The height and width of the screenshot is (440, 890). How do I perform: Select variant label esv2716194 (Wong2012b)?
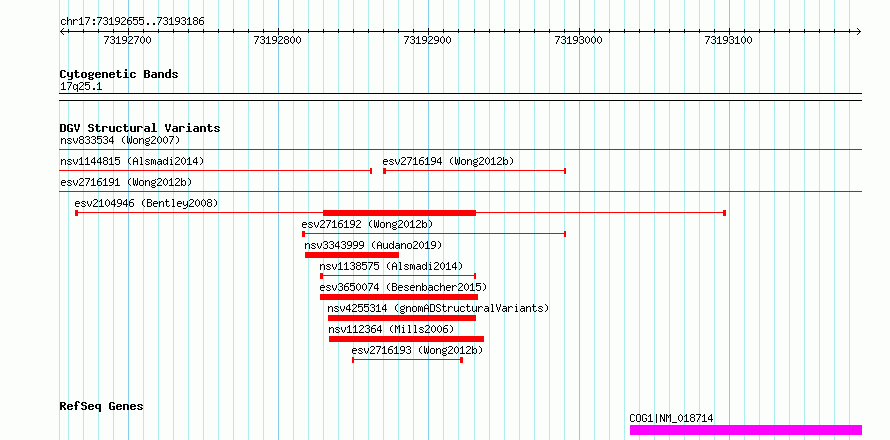pos(448,162)
